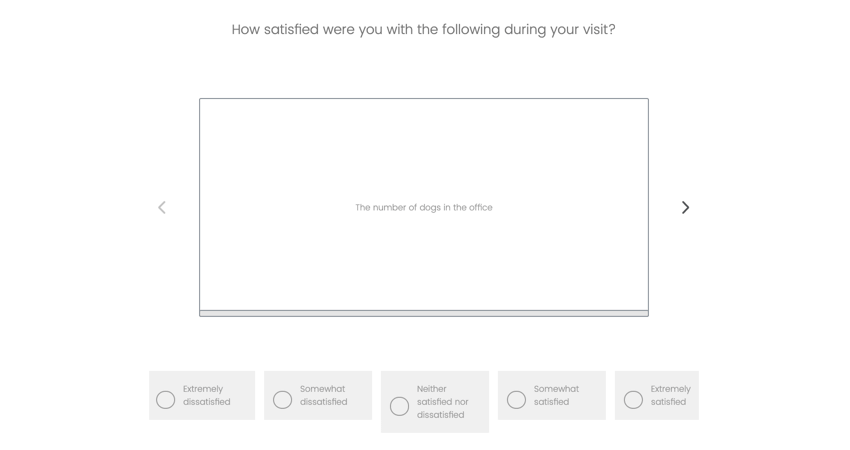Choose the 'Somewhat dissatisfied' radio circle
This screenshot has height=450, width=850.
coord(283,400)
